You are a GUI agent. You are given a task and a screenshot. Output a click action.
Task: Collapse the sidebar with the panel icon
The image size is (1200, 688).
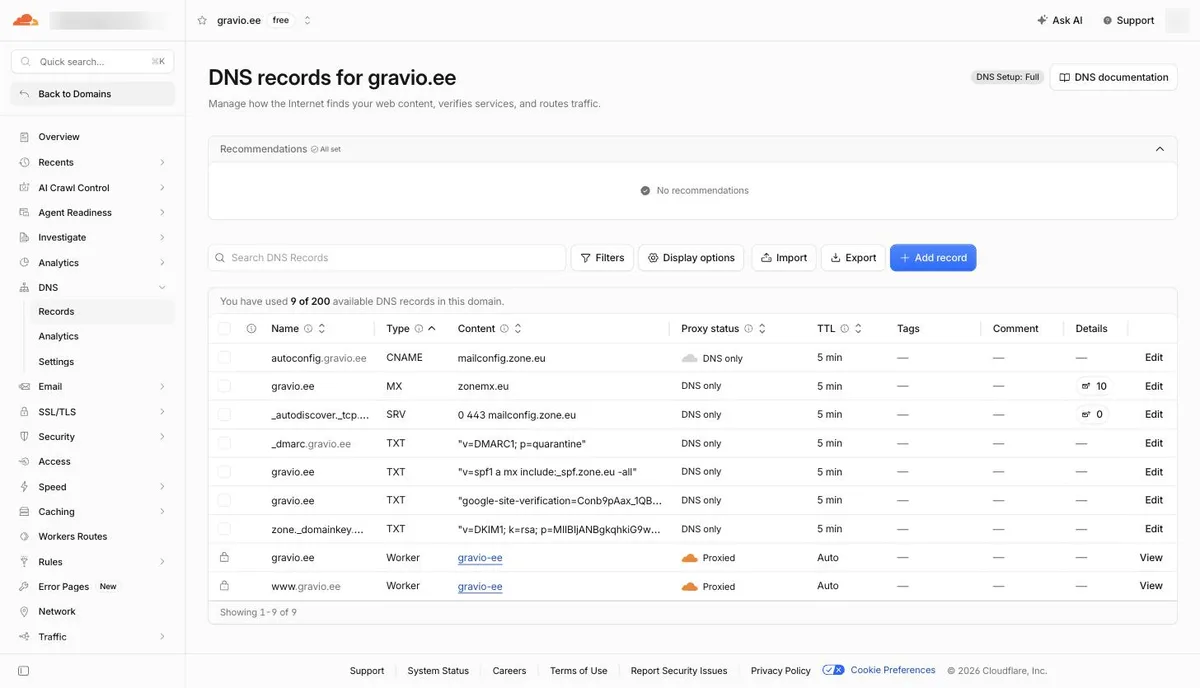(x=24, y=671)
